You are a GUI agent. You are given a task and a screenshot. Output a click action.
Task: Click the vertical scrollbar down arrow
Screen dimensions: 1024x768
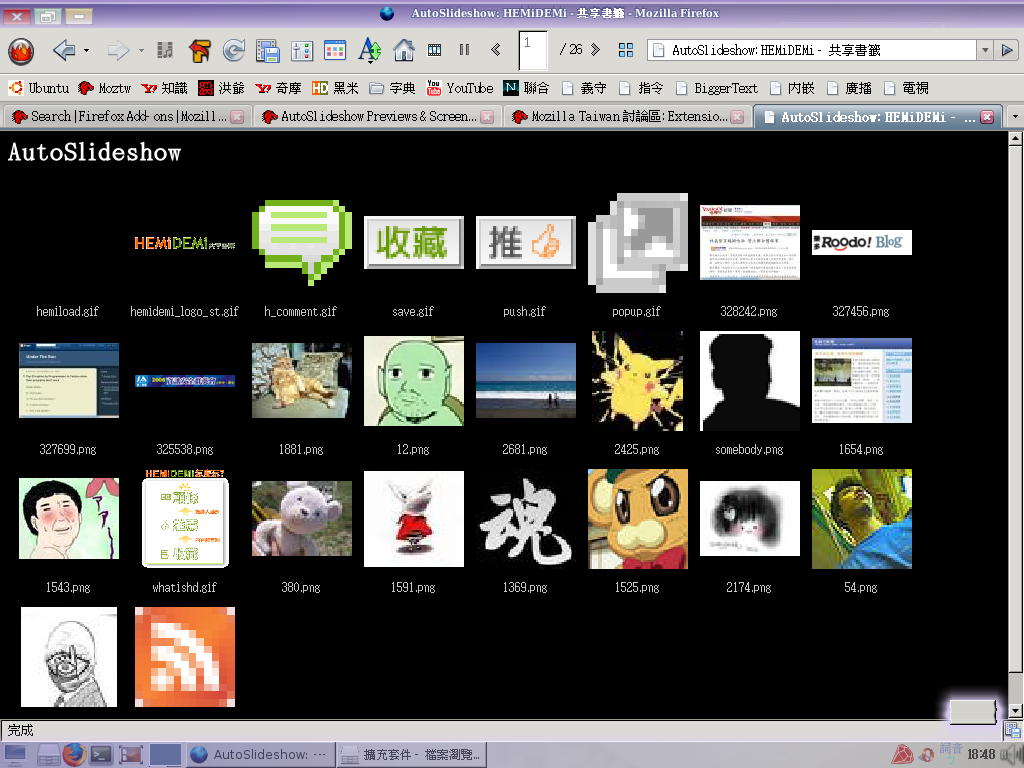[x=1015, y=710]
